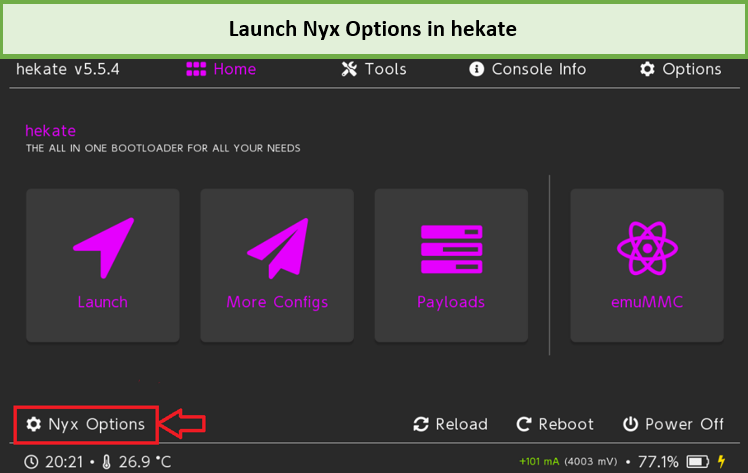The image size is (748, 473).
Task: Open More Configs paper plane icon
Action: [278, 248]
